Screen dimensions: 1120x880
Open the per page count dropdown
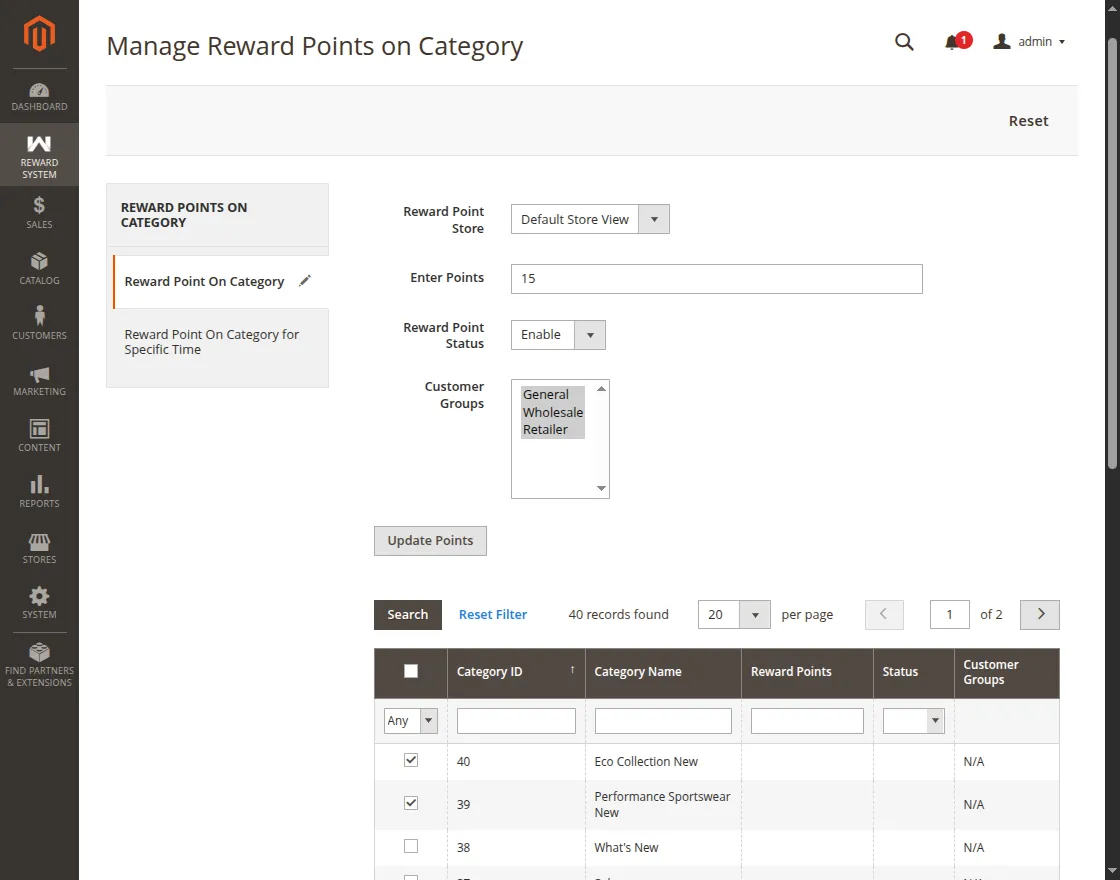[x=734, y=614]
